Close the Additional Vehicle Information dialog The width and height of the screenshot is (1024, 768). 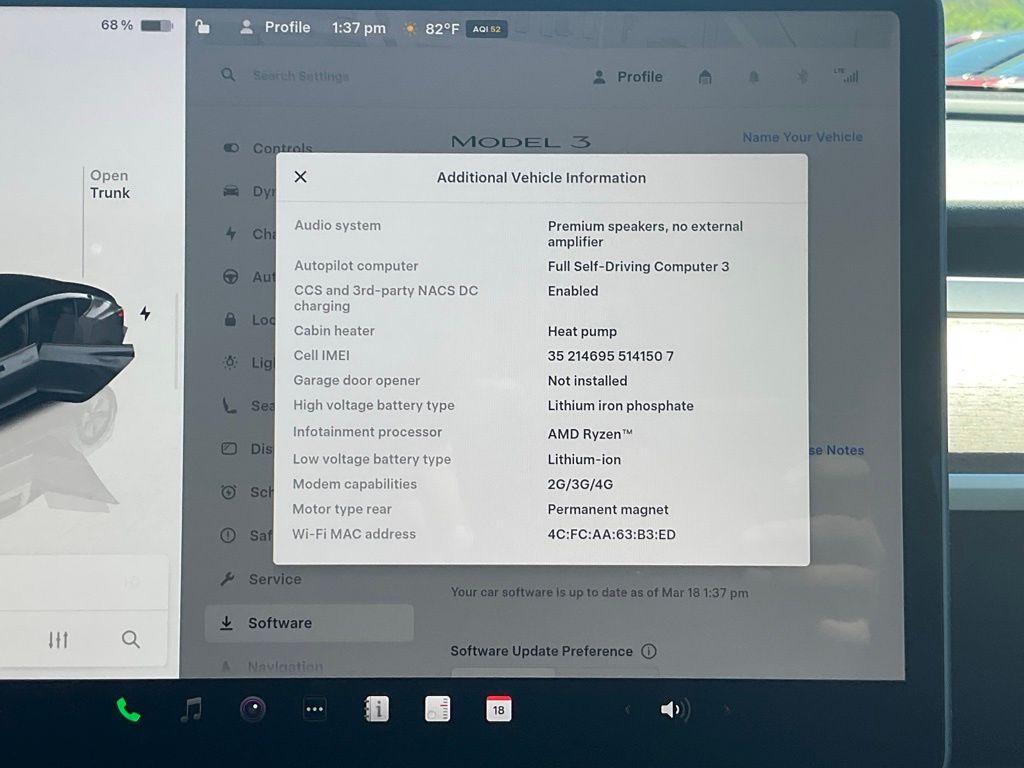[300, 177]
